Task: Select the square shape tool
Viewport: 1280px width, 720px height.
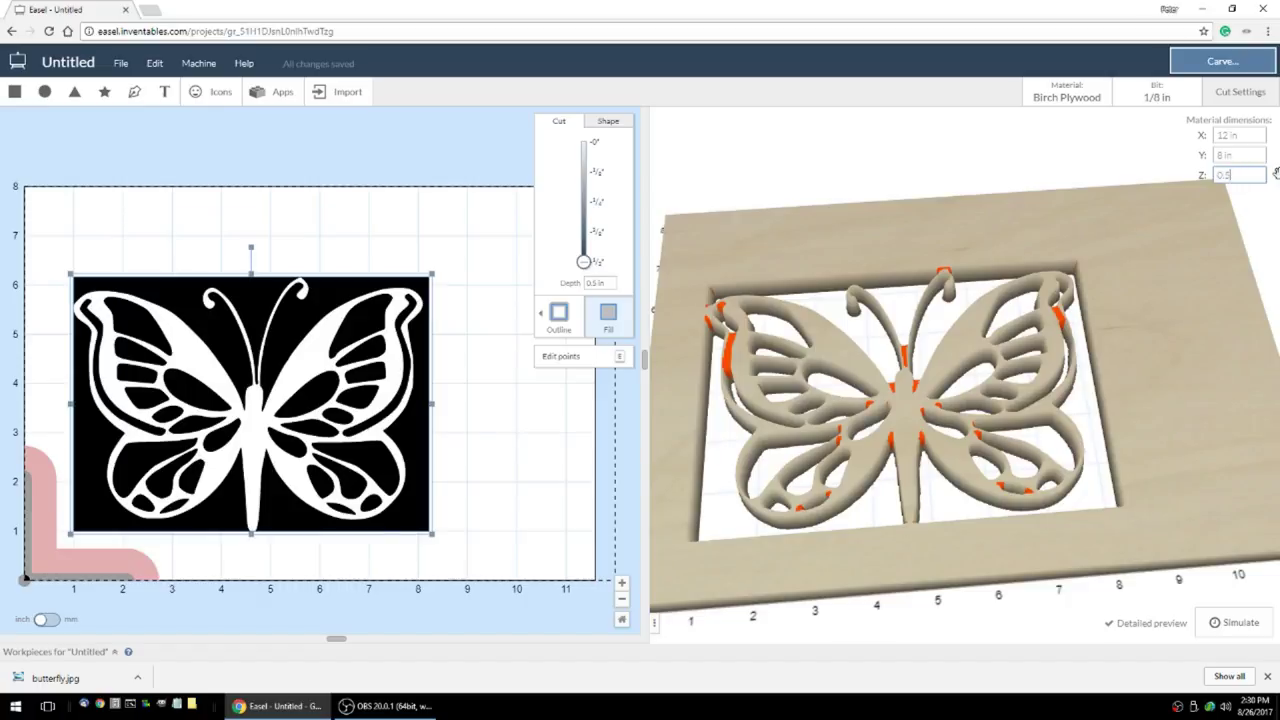Action: coord(15,92)
